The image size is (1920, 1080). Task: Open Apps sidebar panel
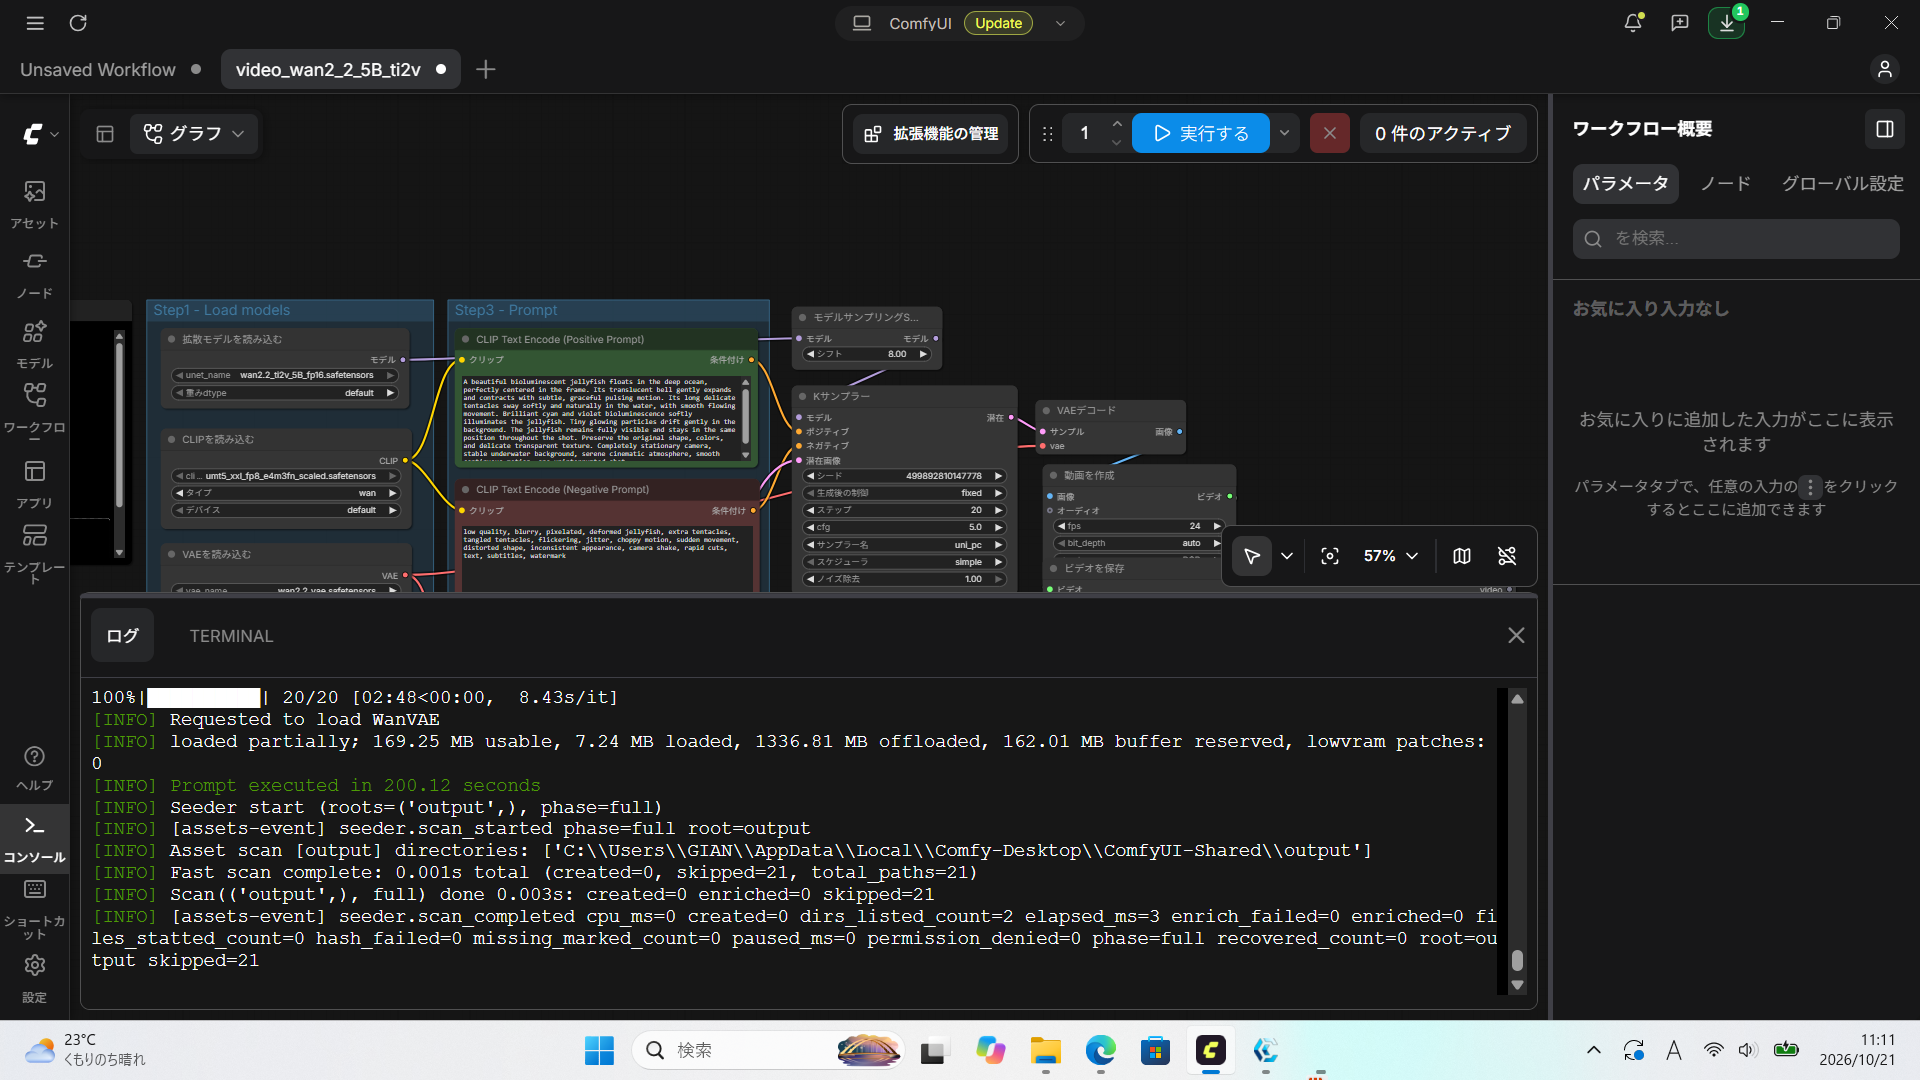[35, 484]
